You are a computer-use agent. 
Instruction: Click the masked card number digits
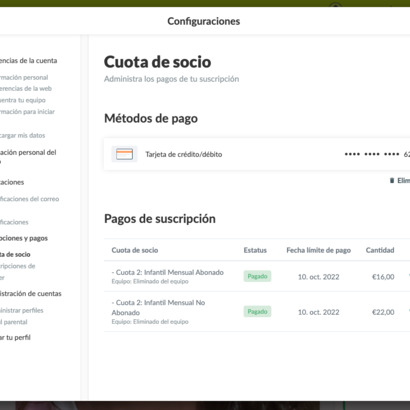[x=377, y=154]
